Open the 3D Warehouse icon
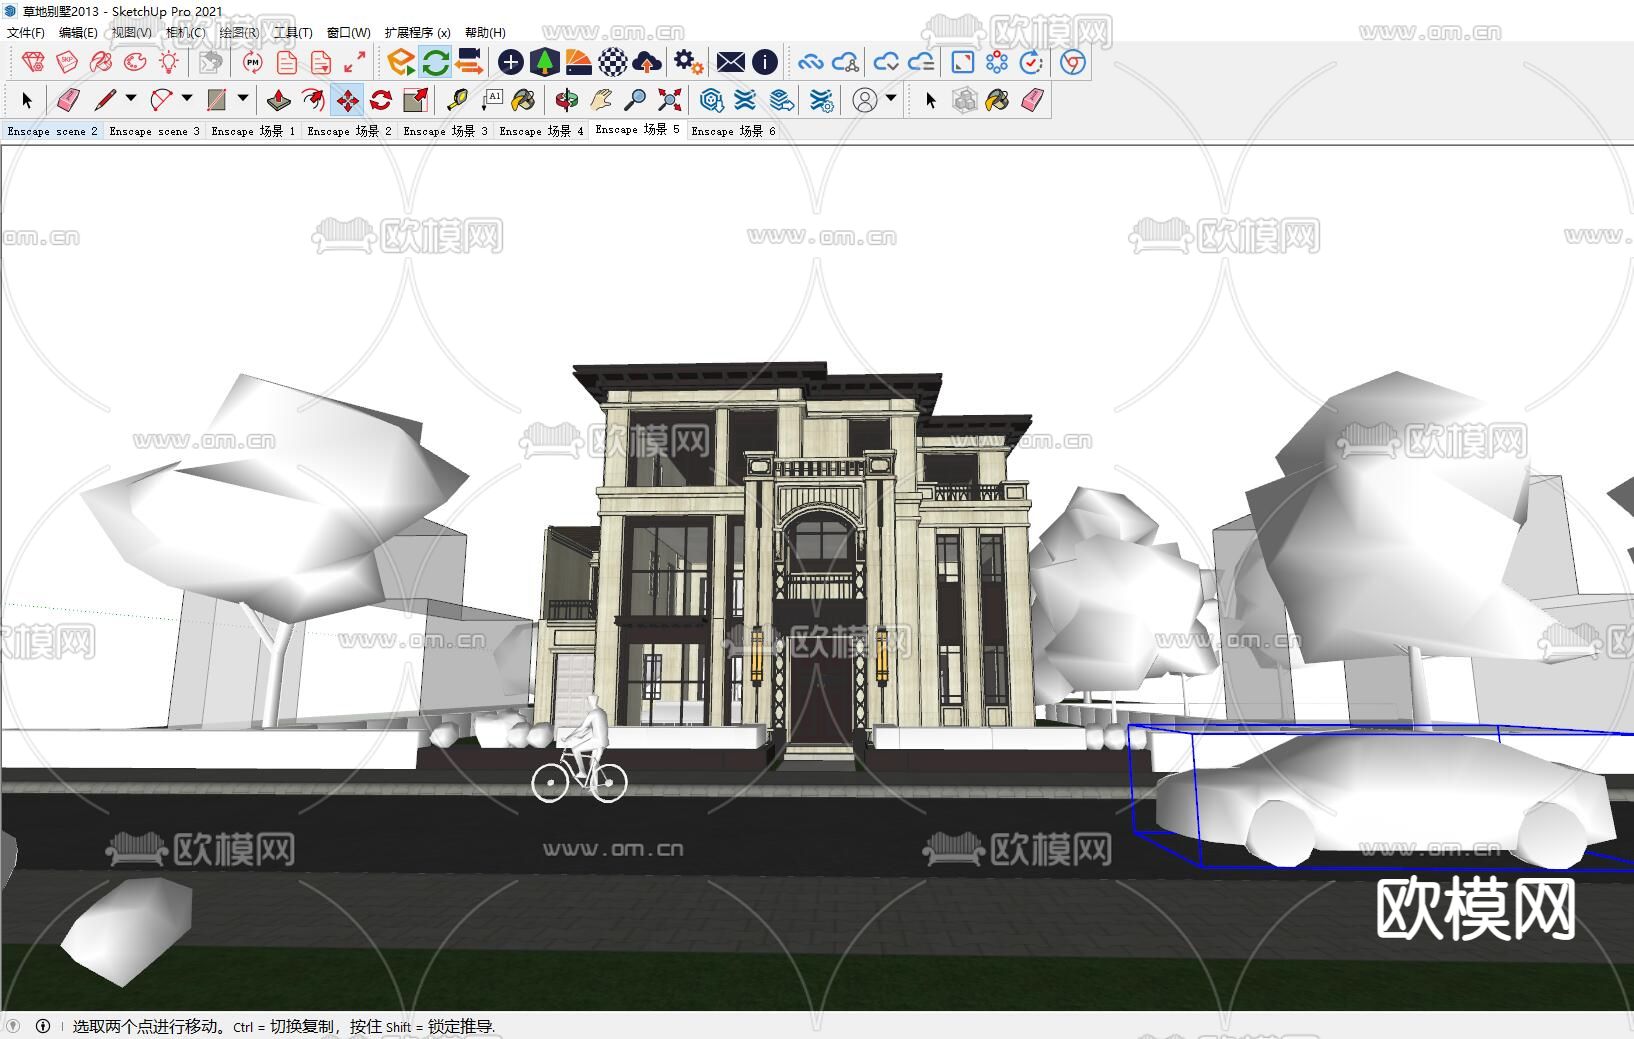This screenshot has height=1039, width=1634. (711, 100)
